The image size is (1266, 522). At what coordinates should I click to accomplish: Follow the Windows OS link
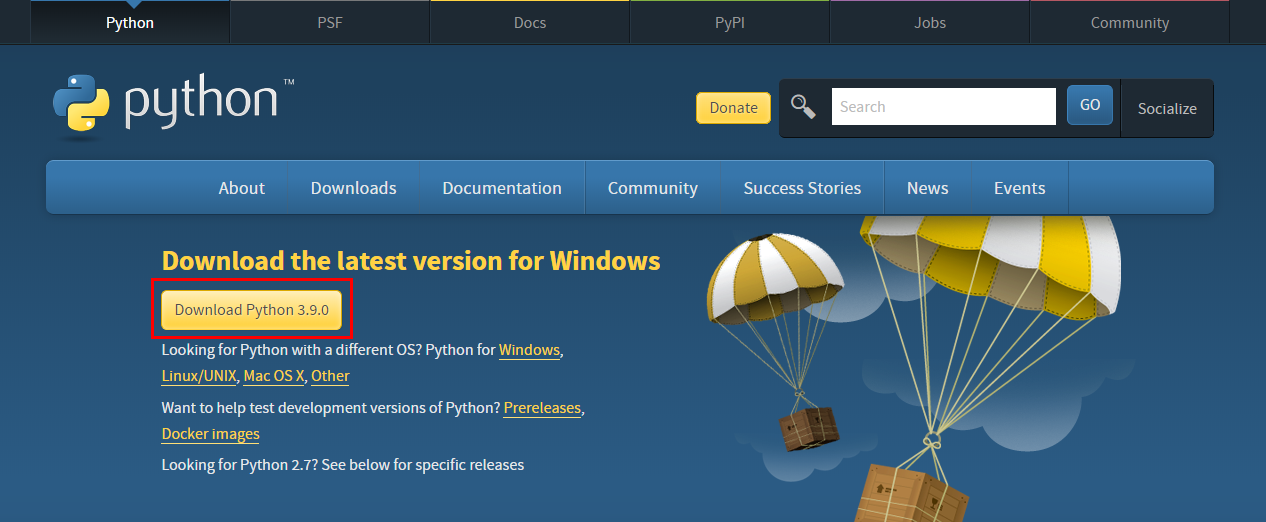coord(530,351)
